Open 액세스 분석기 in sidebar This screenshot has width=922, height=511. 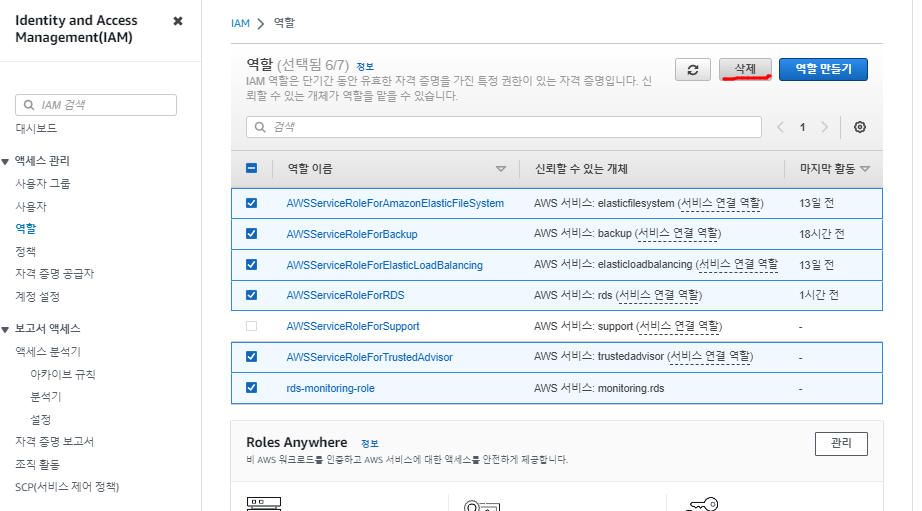[48, 352]
